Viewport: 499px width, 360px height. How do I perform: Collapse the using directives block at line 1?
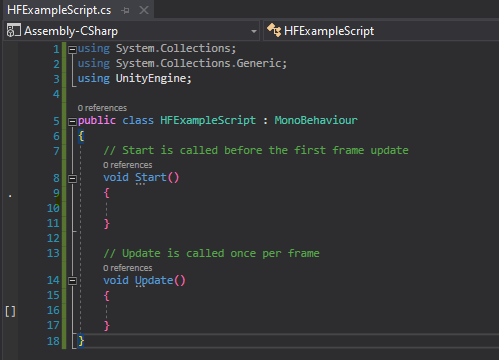(72, 50)
